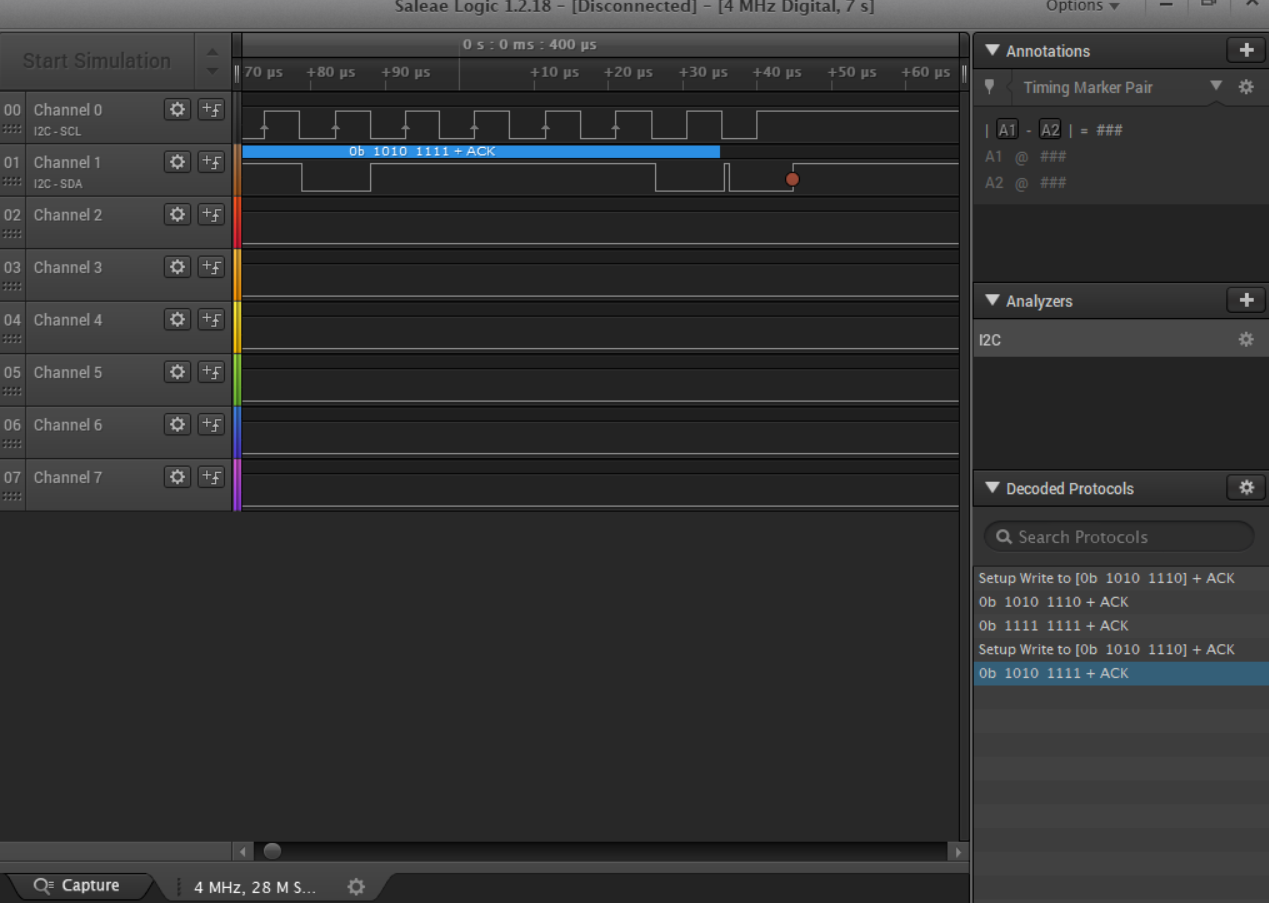
Task: Click the +50 µs time ruler label
Action: [852, 72]
